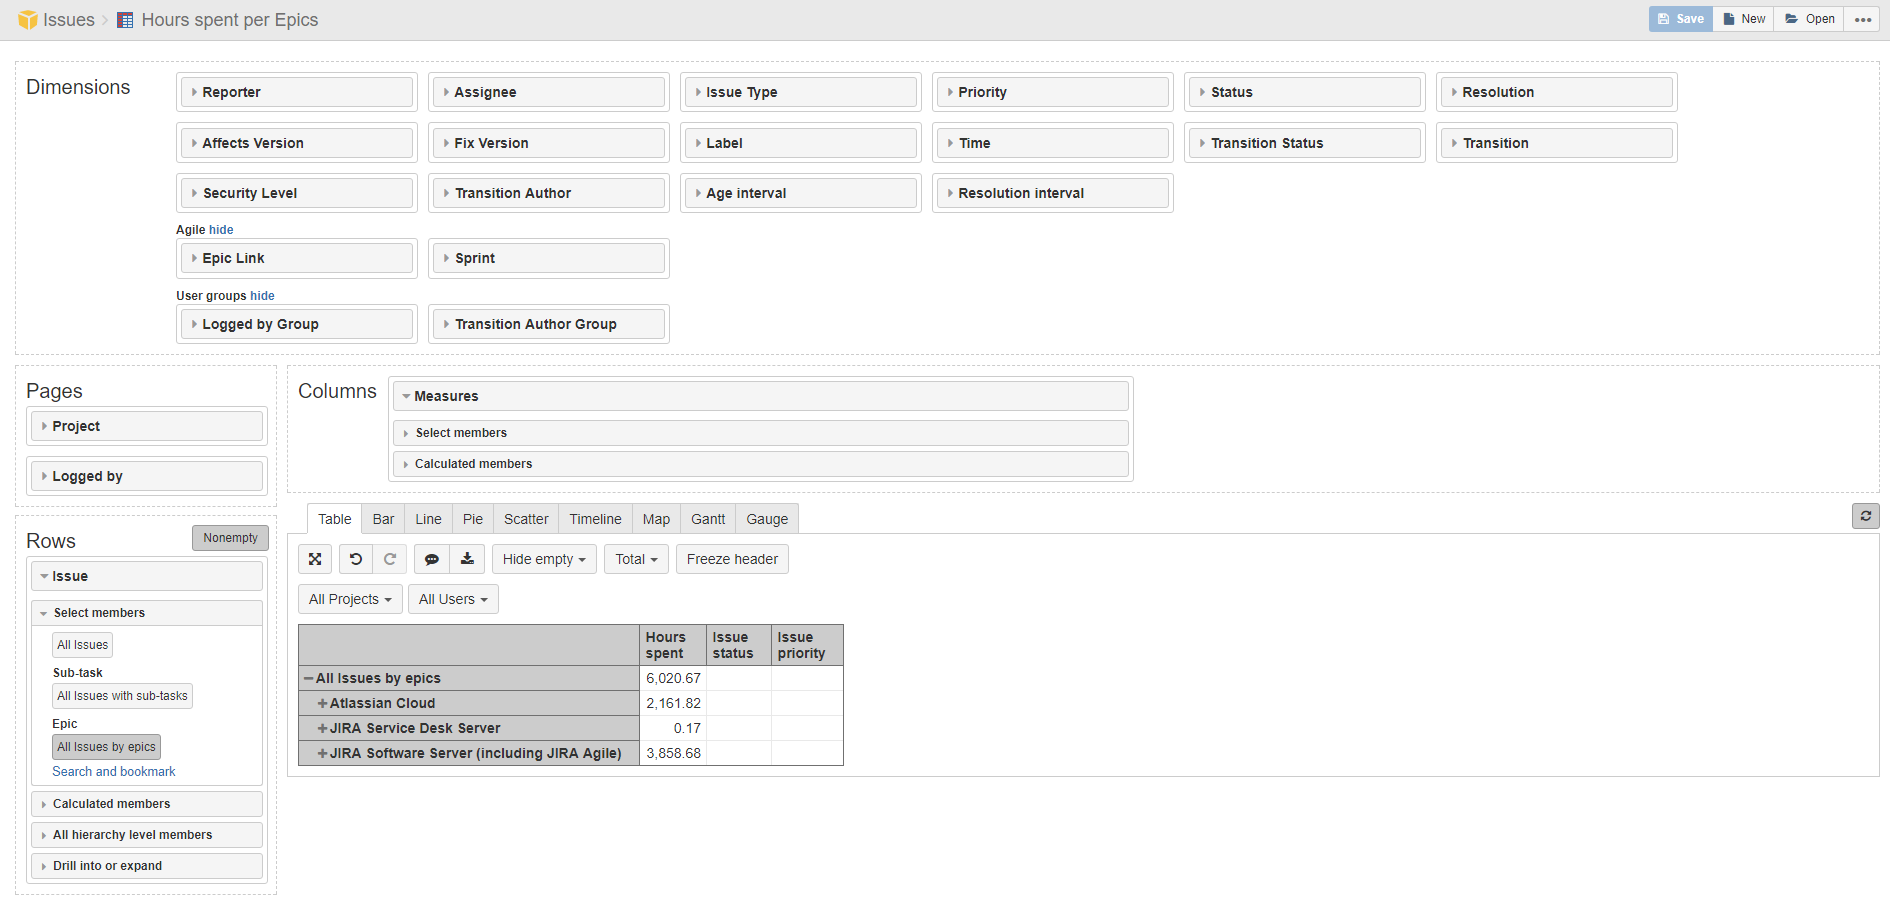The width and height of the screenshot is (1890, 904).
Task: Enable Freeze header for the table
Action: [x=732, y=559]
